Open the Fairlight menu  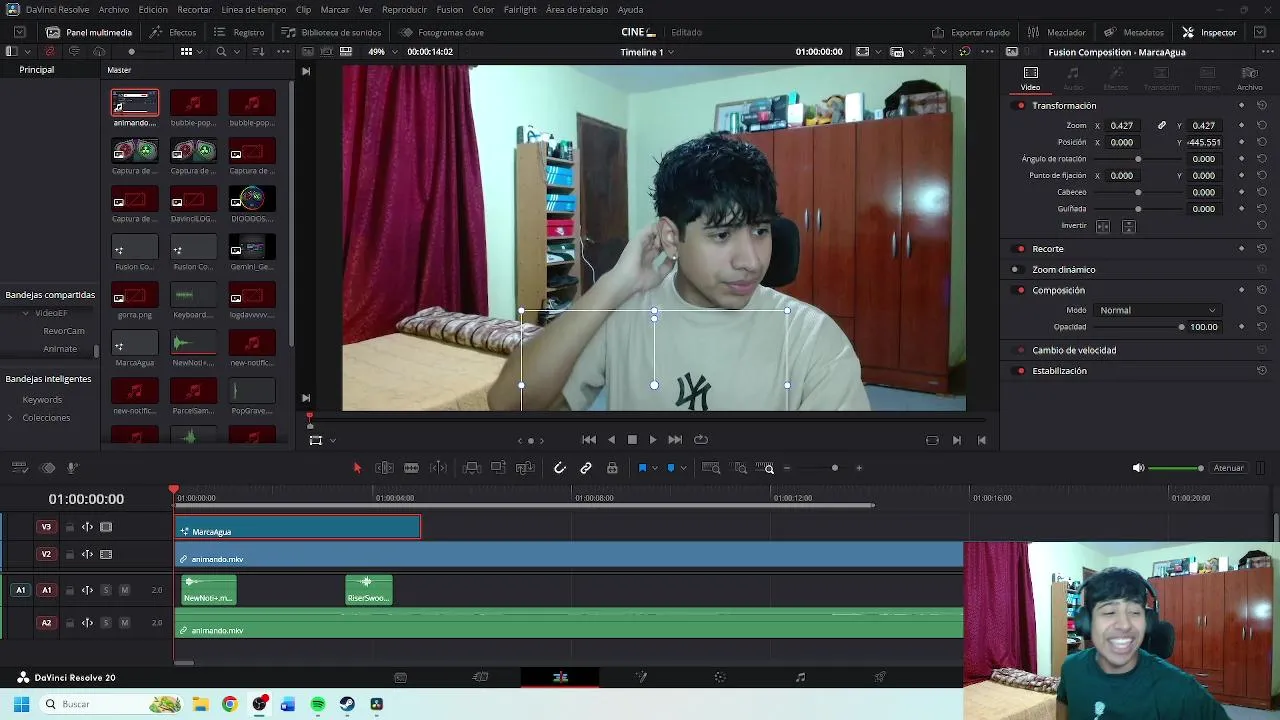coord(520,9)
